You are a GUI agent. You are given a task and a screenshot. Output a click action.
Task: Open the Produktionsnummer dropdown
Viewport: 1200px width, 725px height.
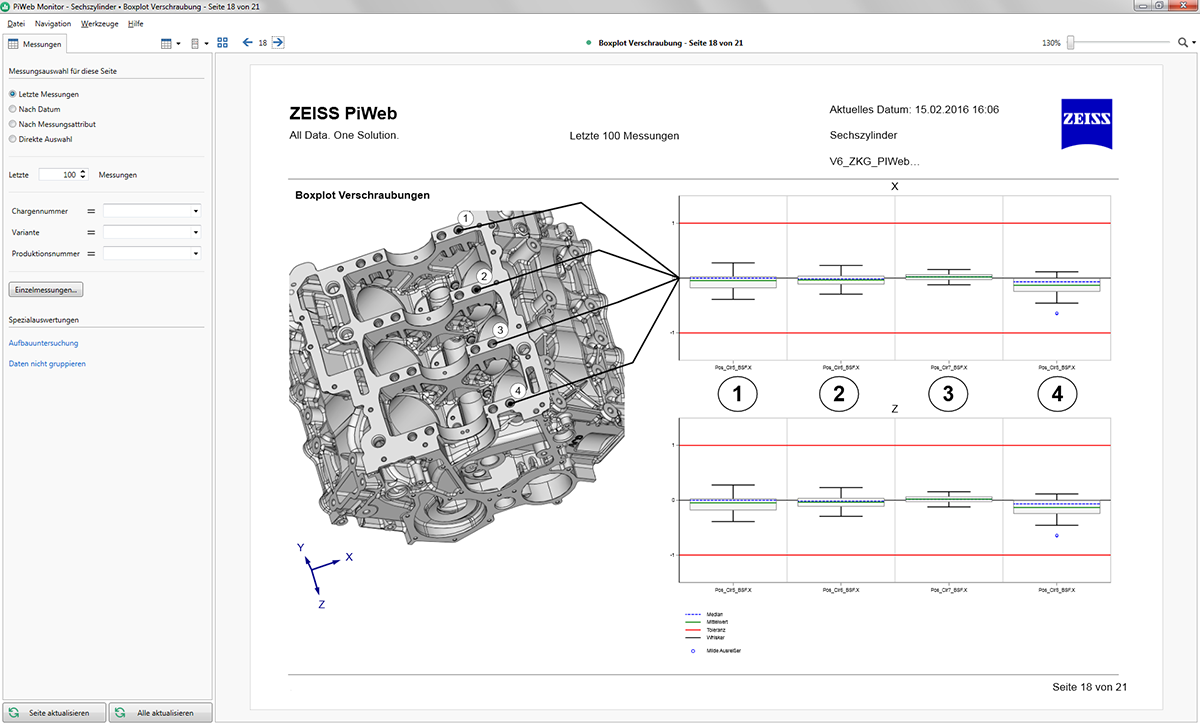point(152,253)
